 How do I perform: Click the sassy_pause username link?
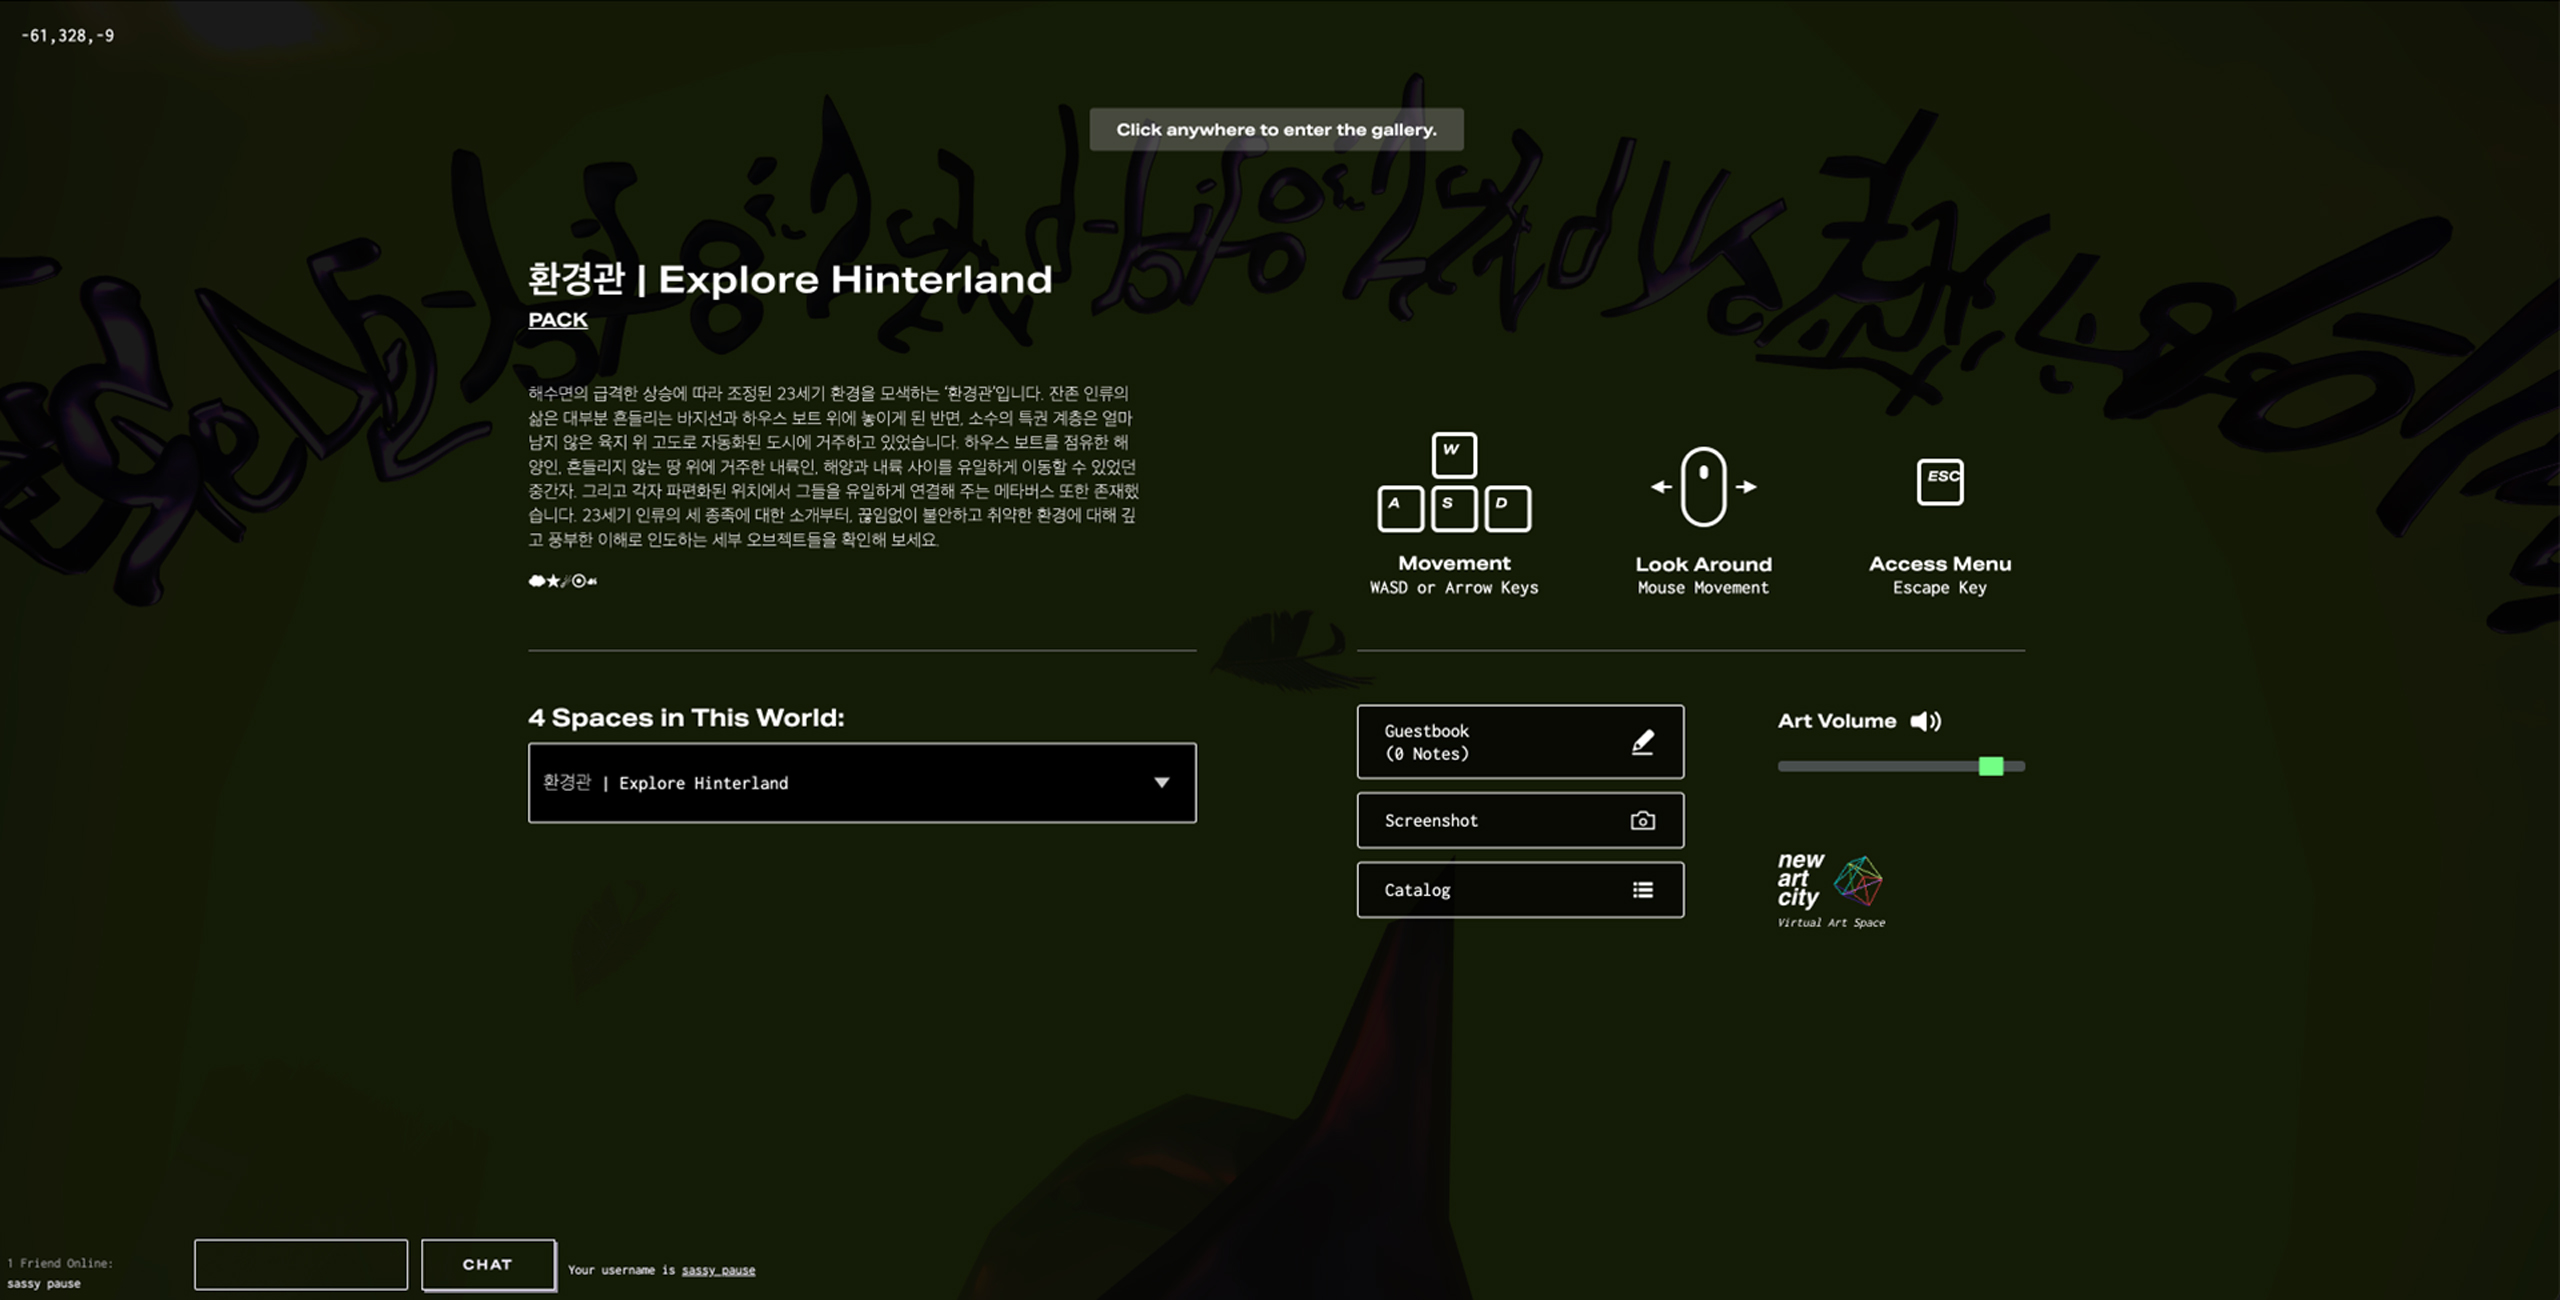(718, 1270)
